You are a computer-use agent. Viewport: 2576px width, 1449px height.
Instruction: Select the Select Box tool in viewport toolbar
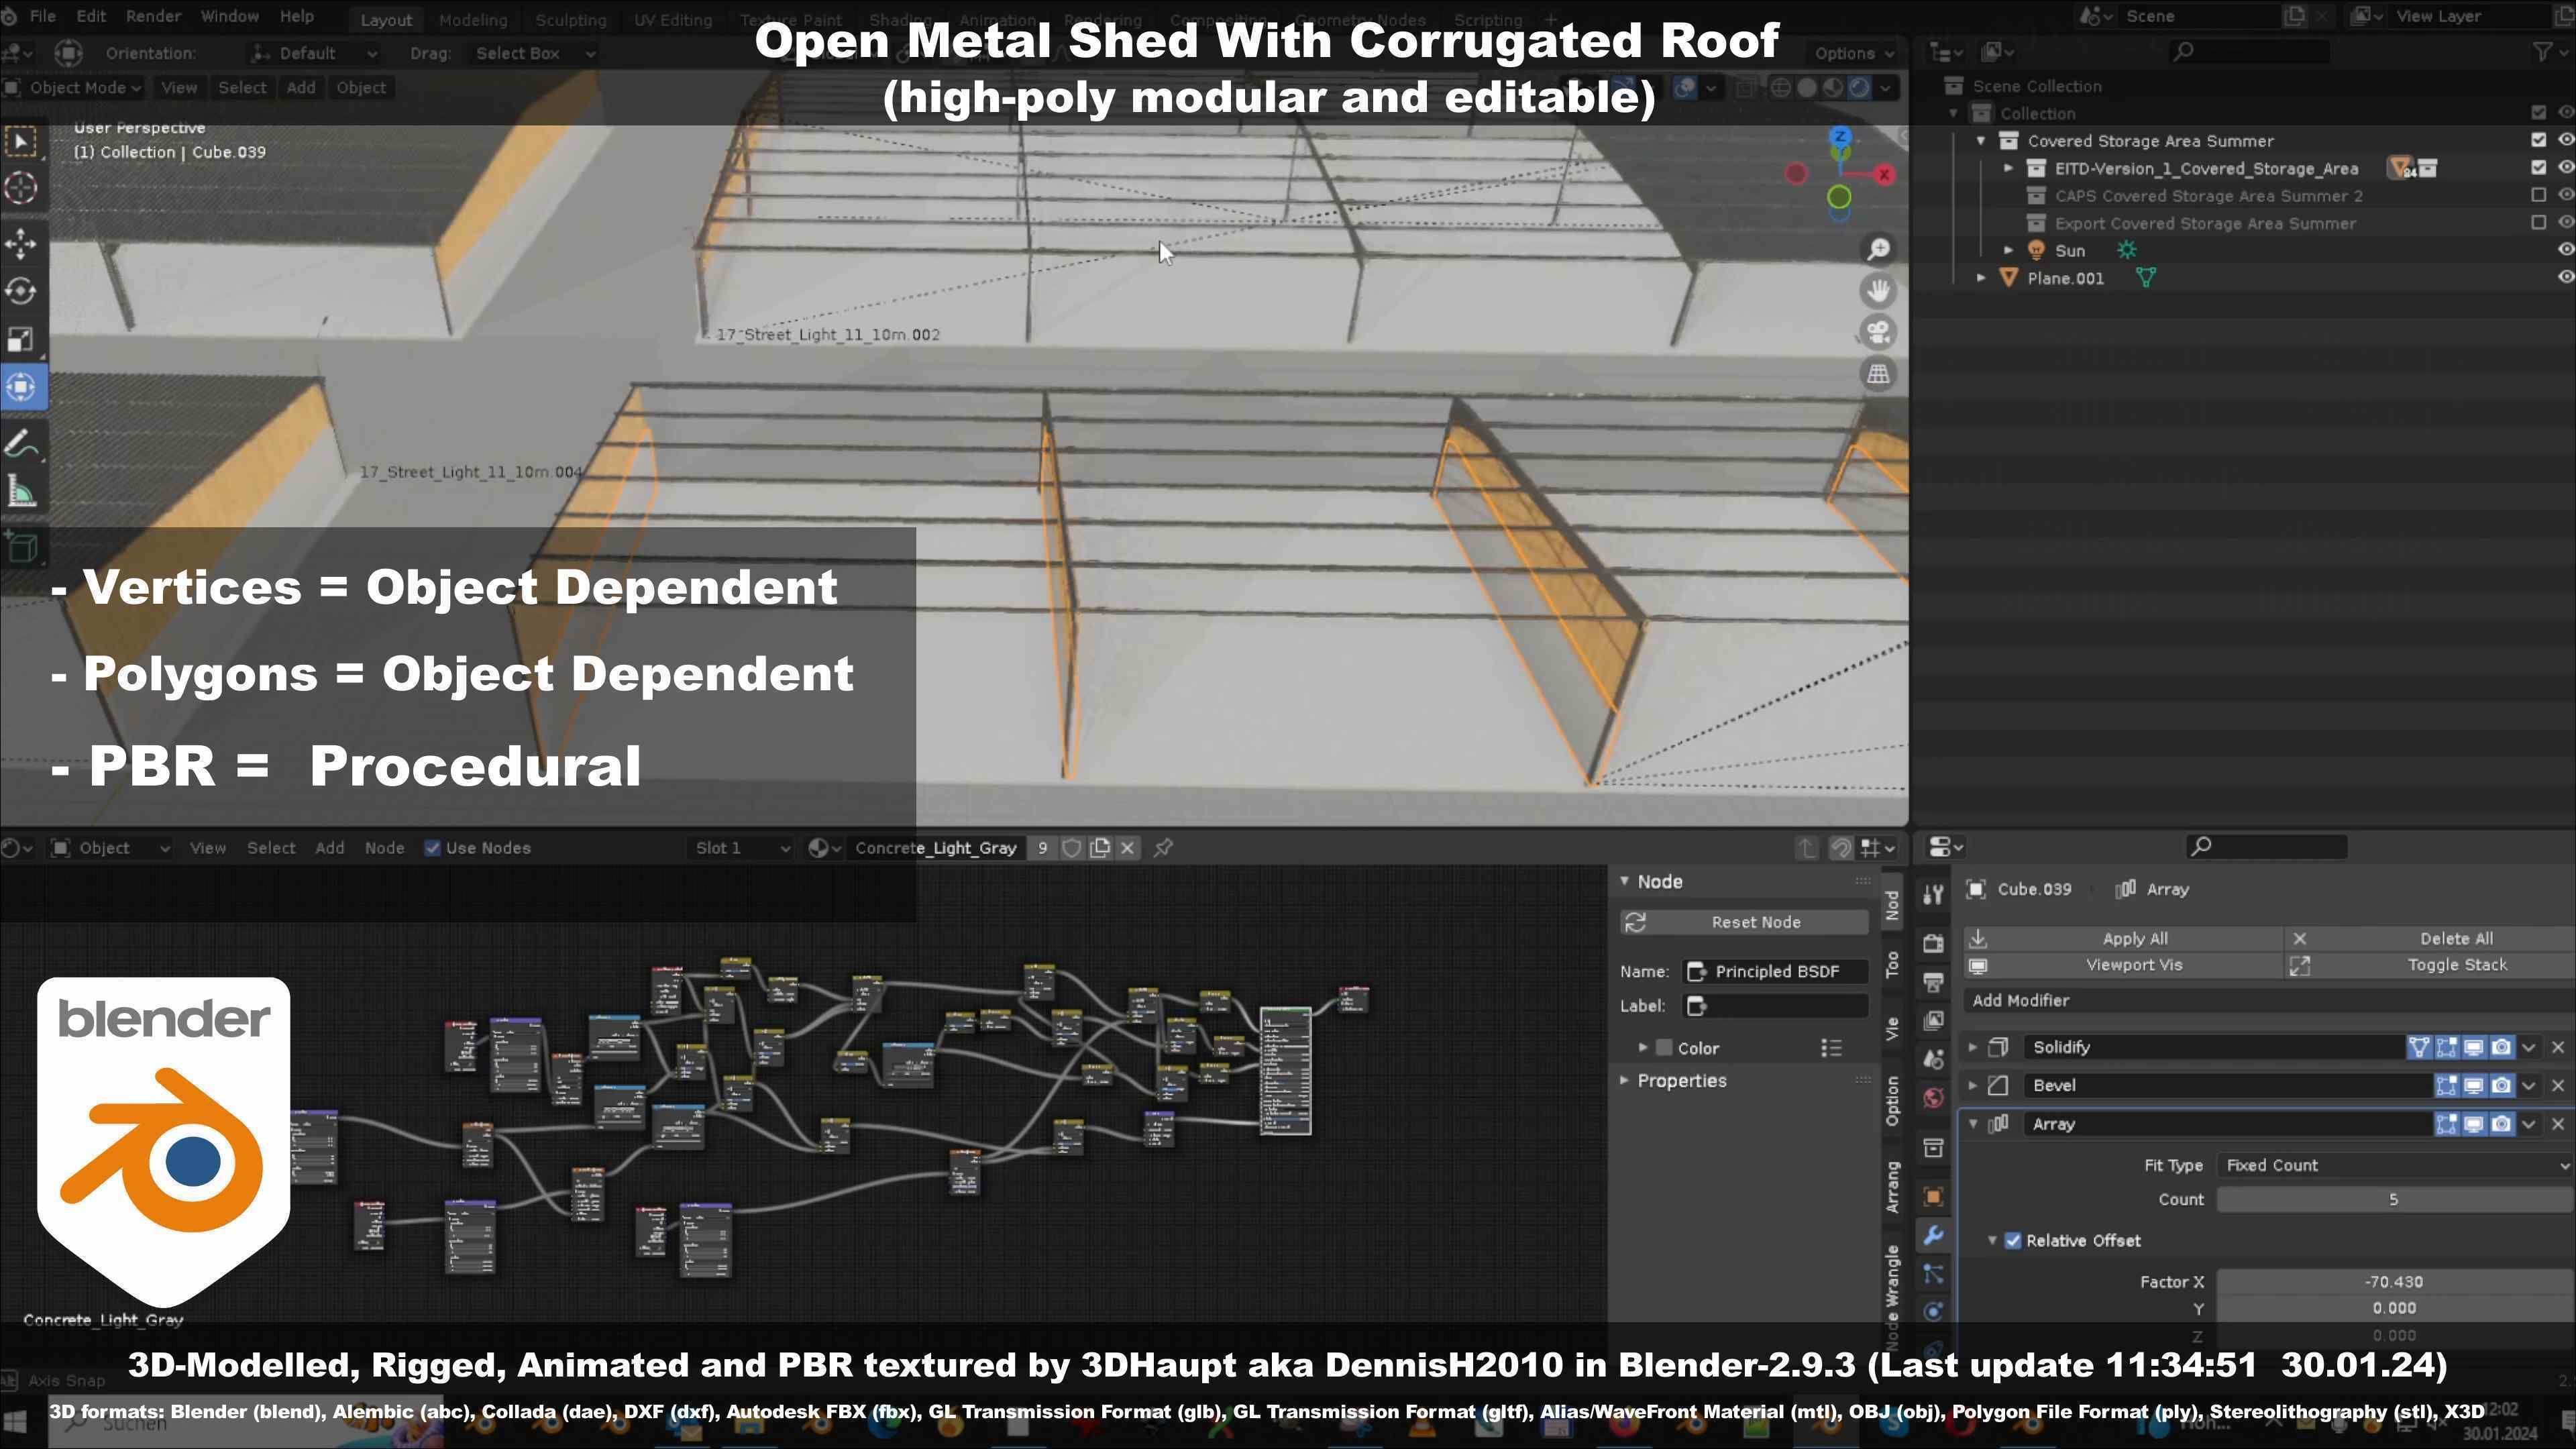click(x=22, y=141)
